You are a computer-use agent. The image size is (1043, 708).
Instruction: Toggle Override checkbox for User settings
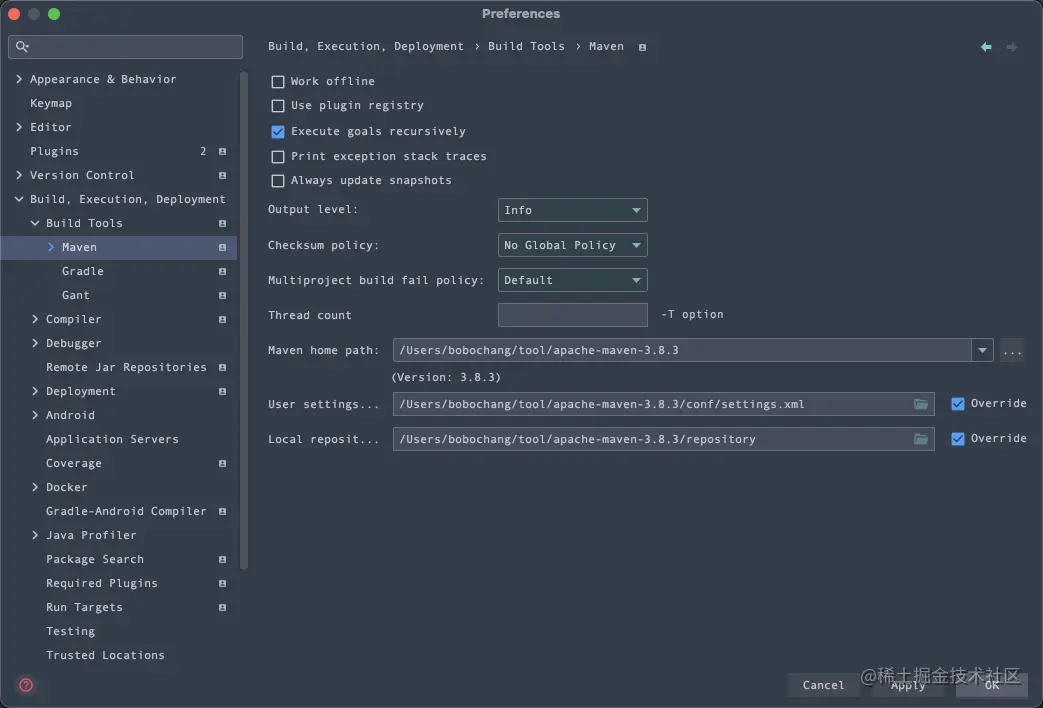point(958,403)
